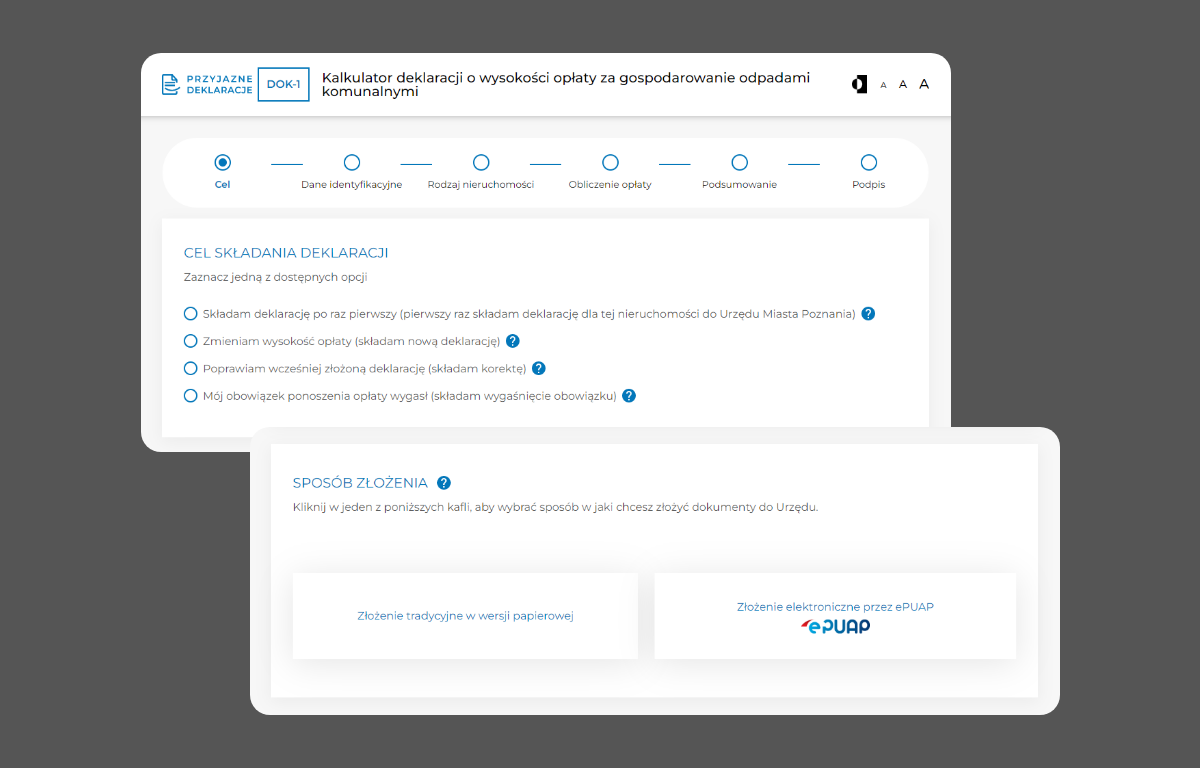The height and width of the screenshot is (768, 1200).
Task: Click the DOK-1 document badge
Action: click(283, 84)
